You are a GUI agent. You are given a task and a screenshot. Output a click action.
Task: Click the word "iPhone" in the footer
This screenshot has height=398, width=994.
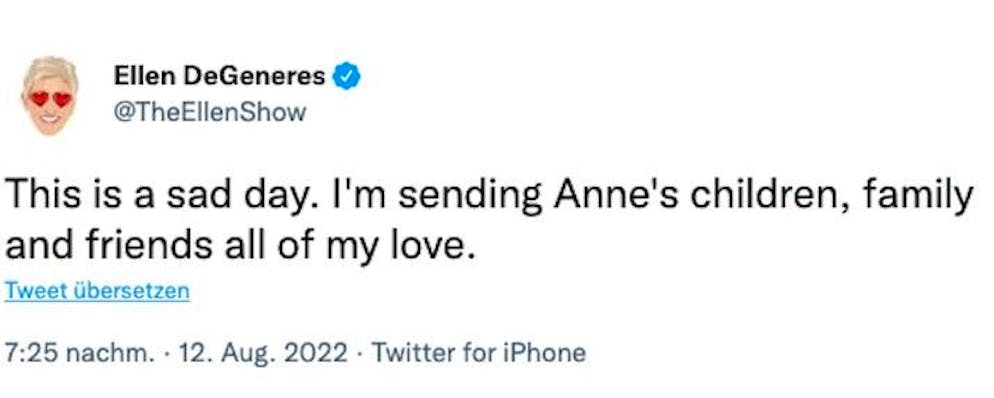[546, 352]
